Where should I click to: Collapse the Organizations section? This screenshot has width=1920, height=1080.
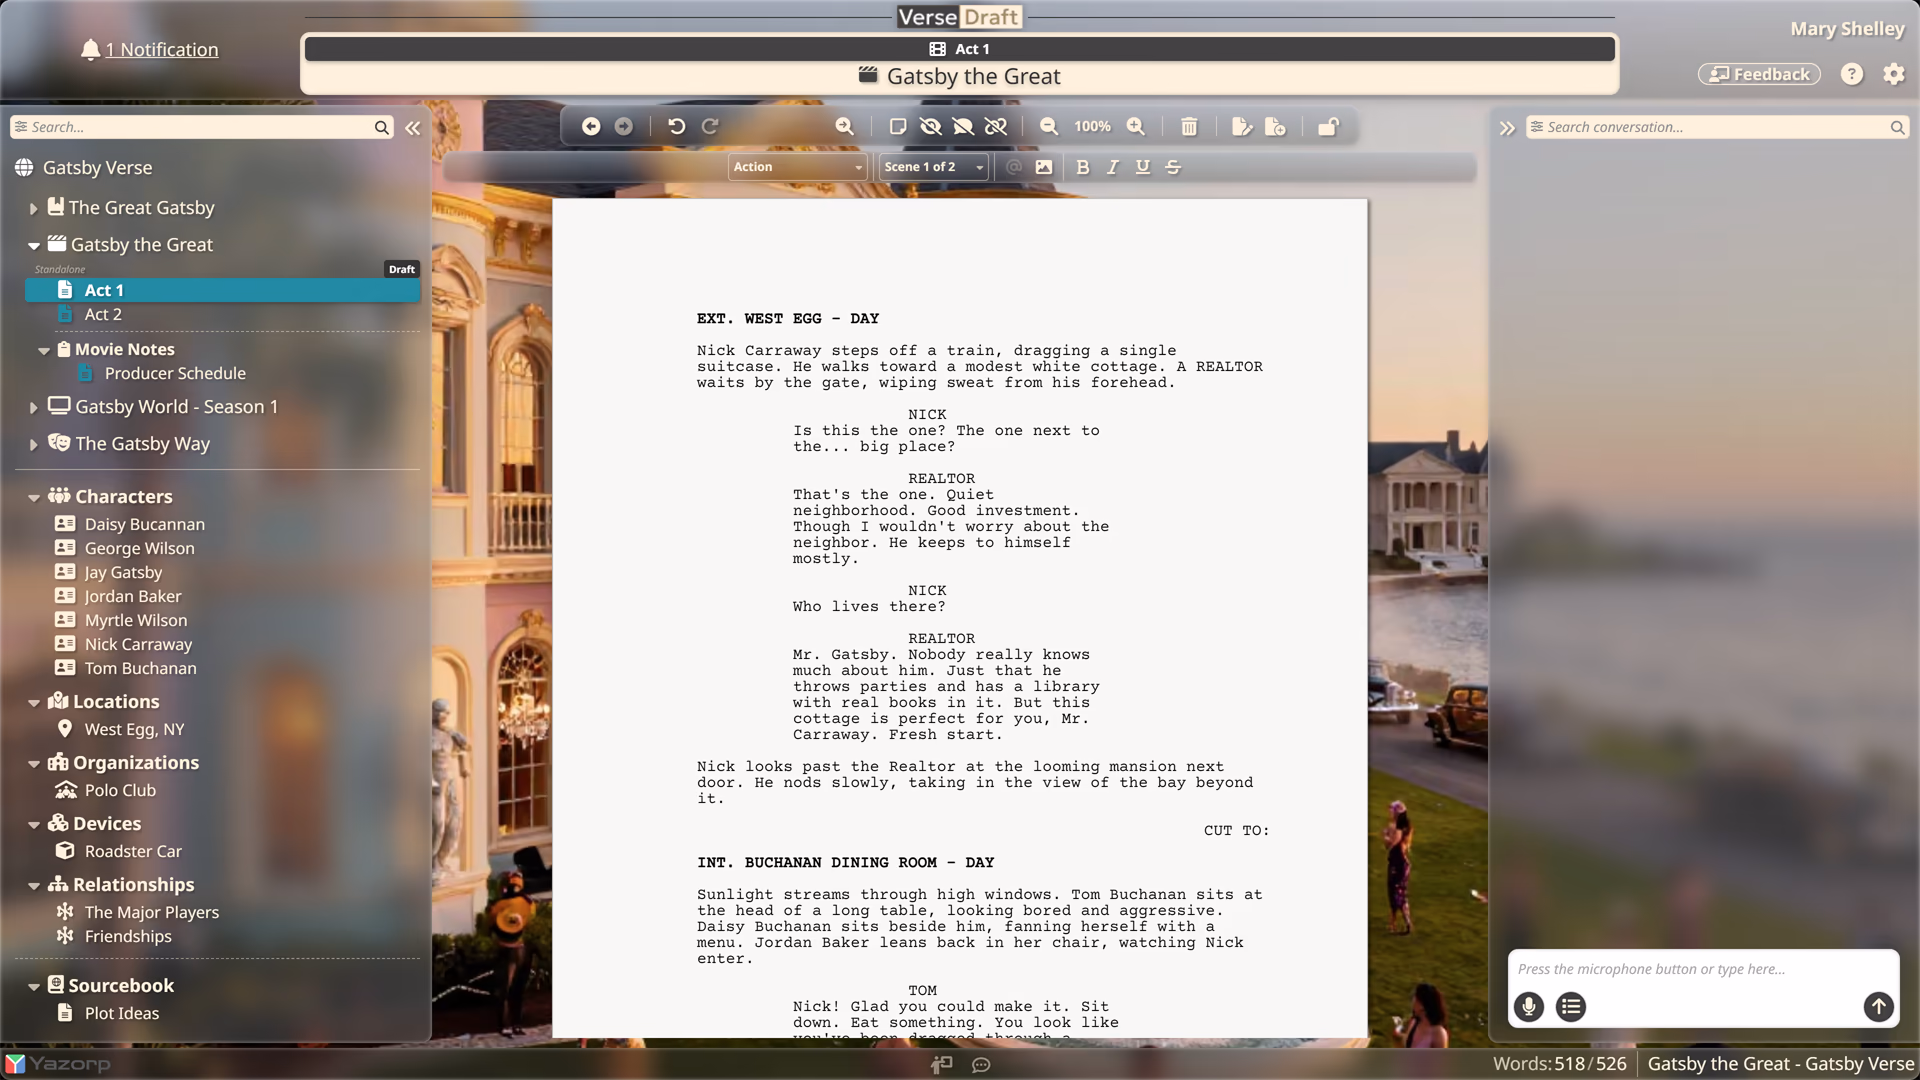[33, 763]
